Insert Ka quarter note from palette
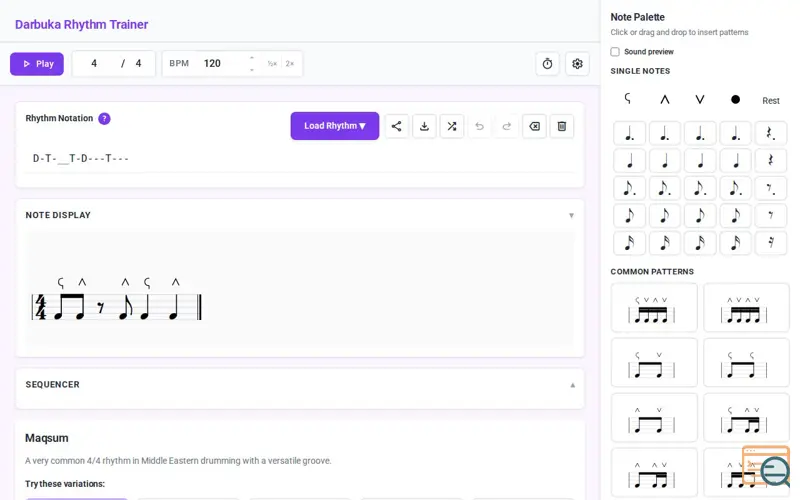 [x=700, y=161]
